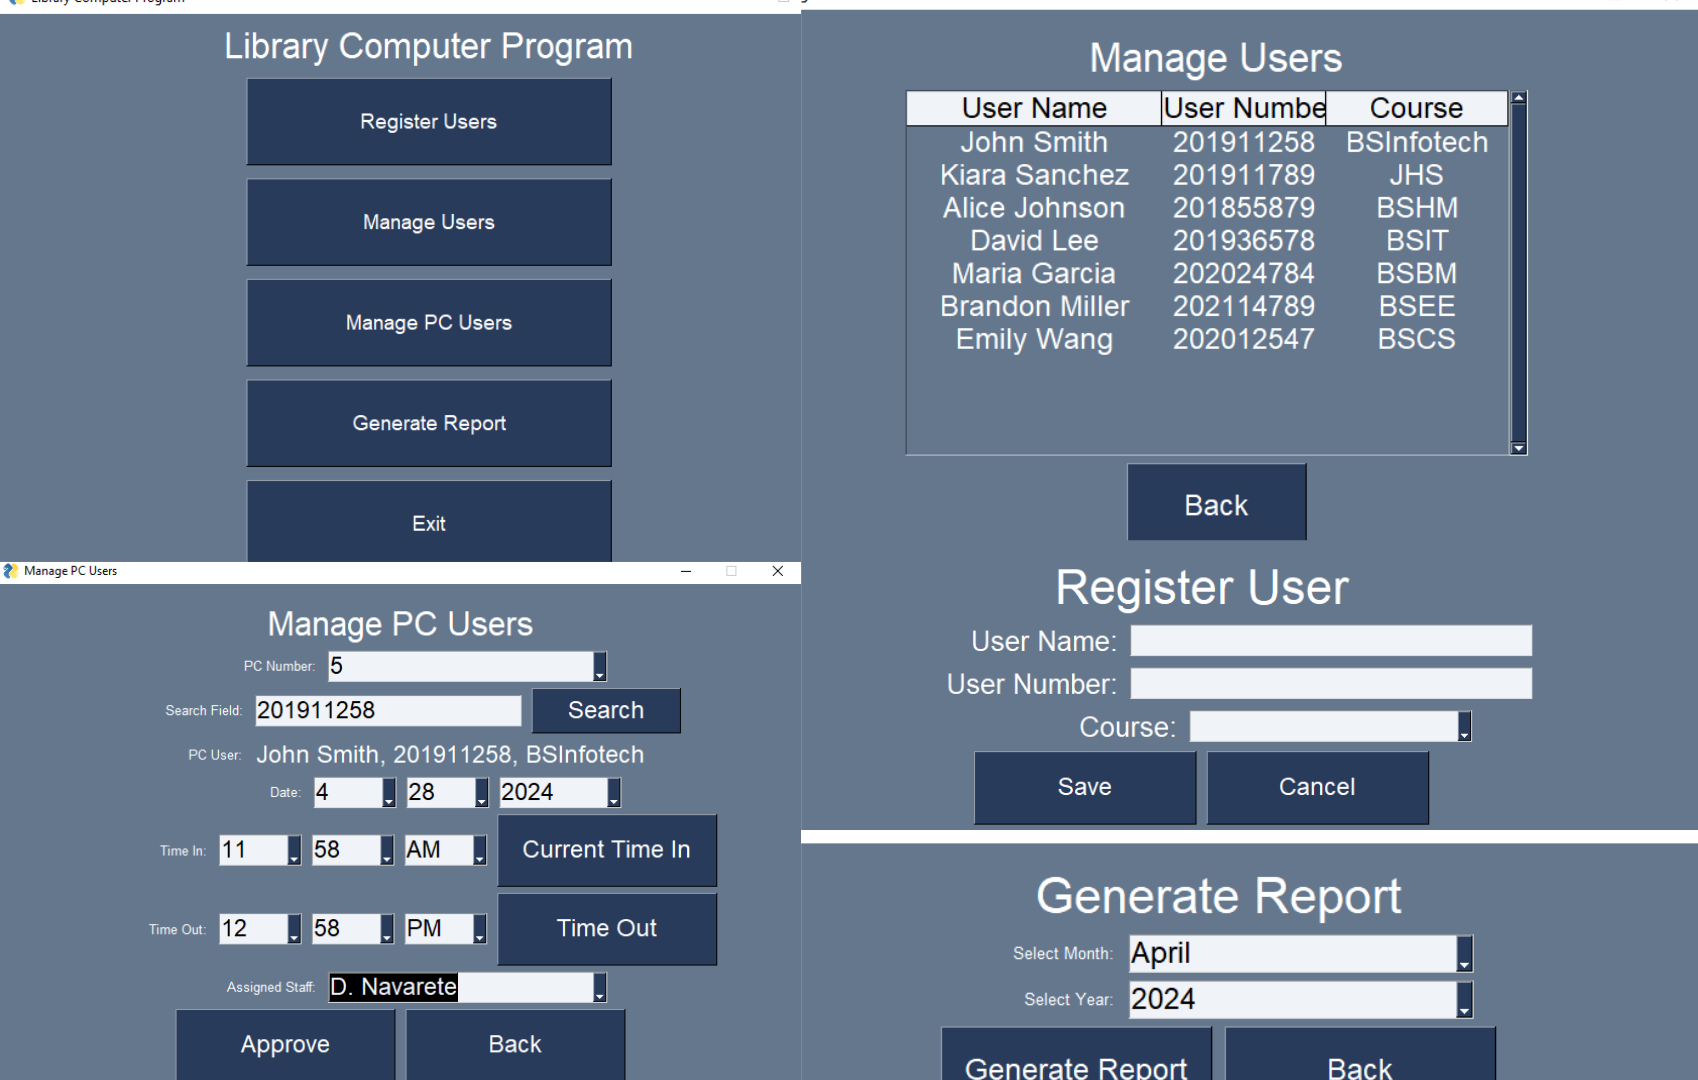The image size is (1698, 1080).
Task: Select Alice Johnson row in users table
Action: pos(1207,208)
